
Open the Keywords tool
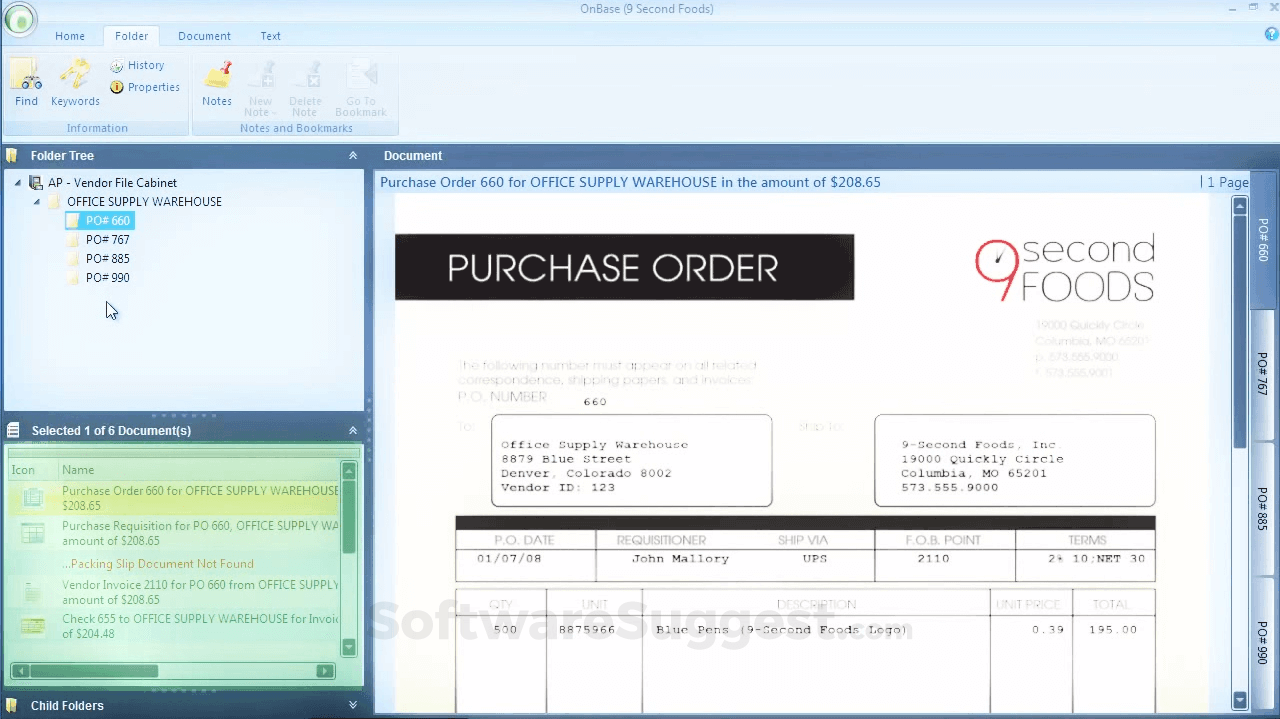point(75,82)
